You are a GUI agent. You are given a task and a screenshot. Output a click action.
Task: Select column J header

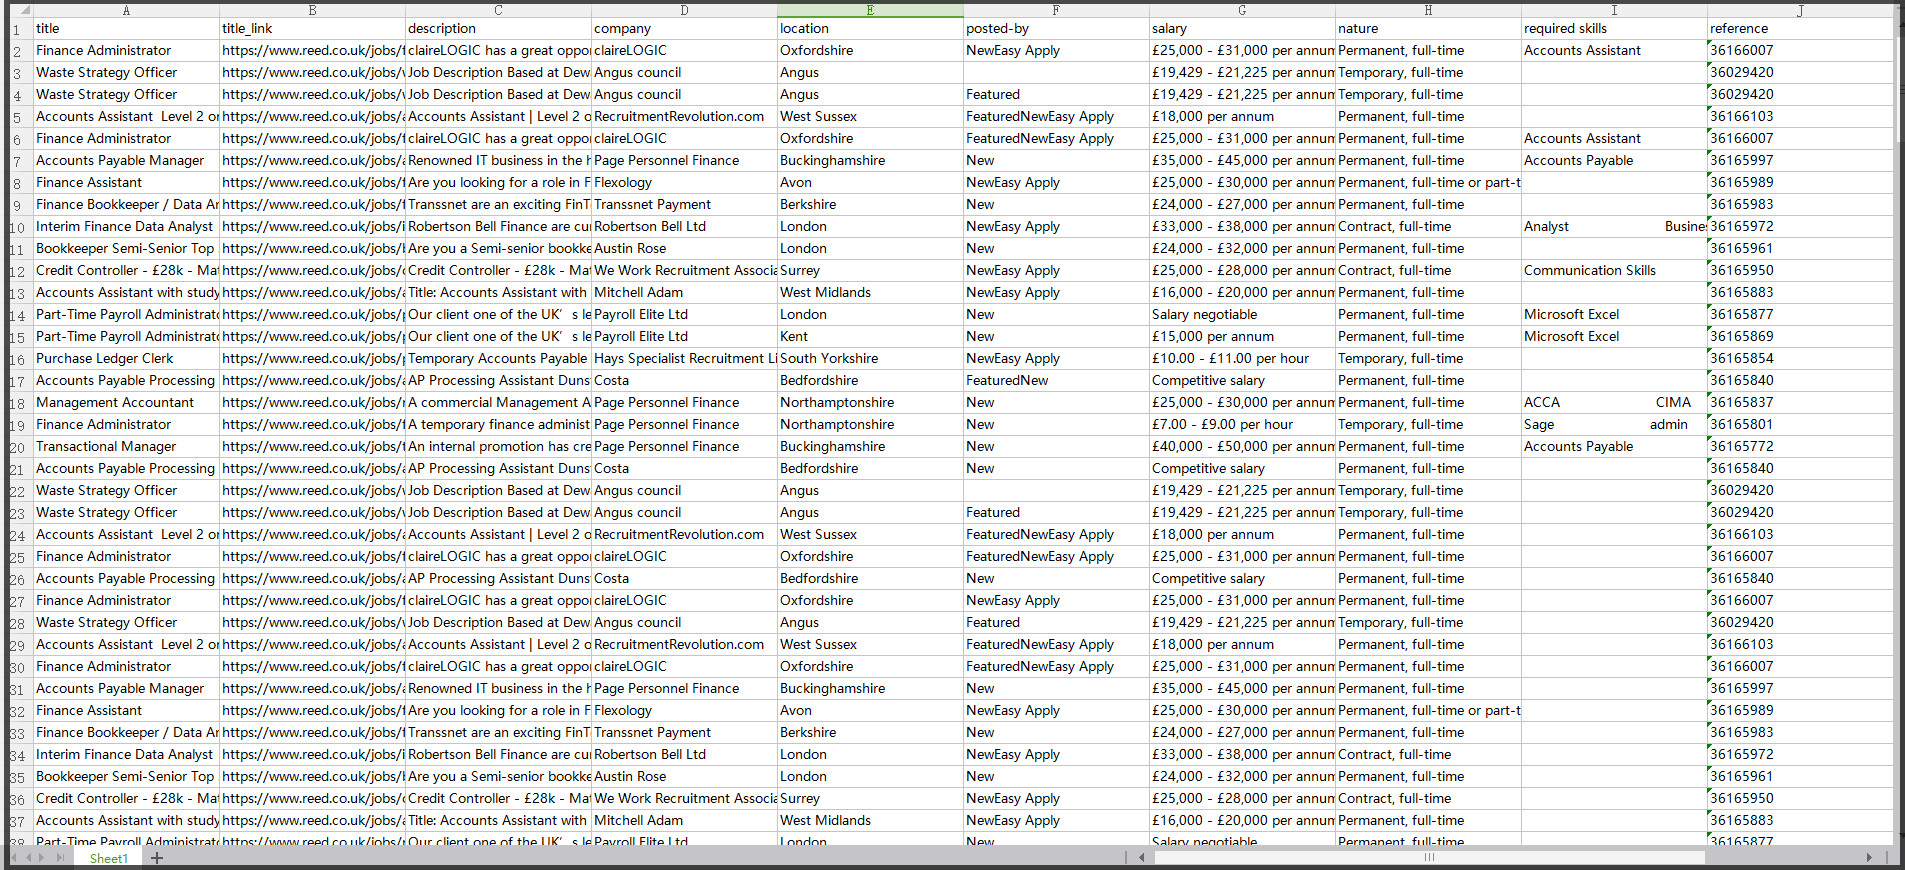tap(1800, 10)
